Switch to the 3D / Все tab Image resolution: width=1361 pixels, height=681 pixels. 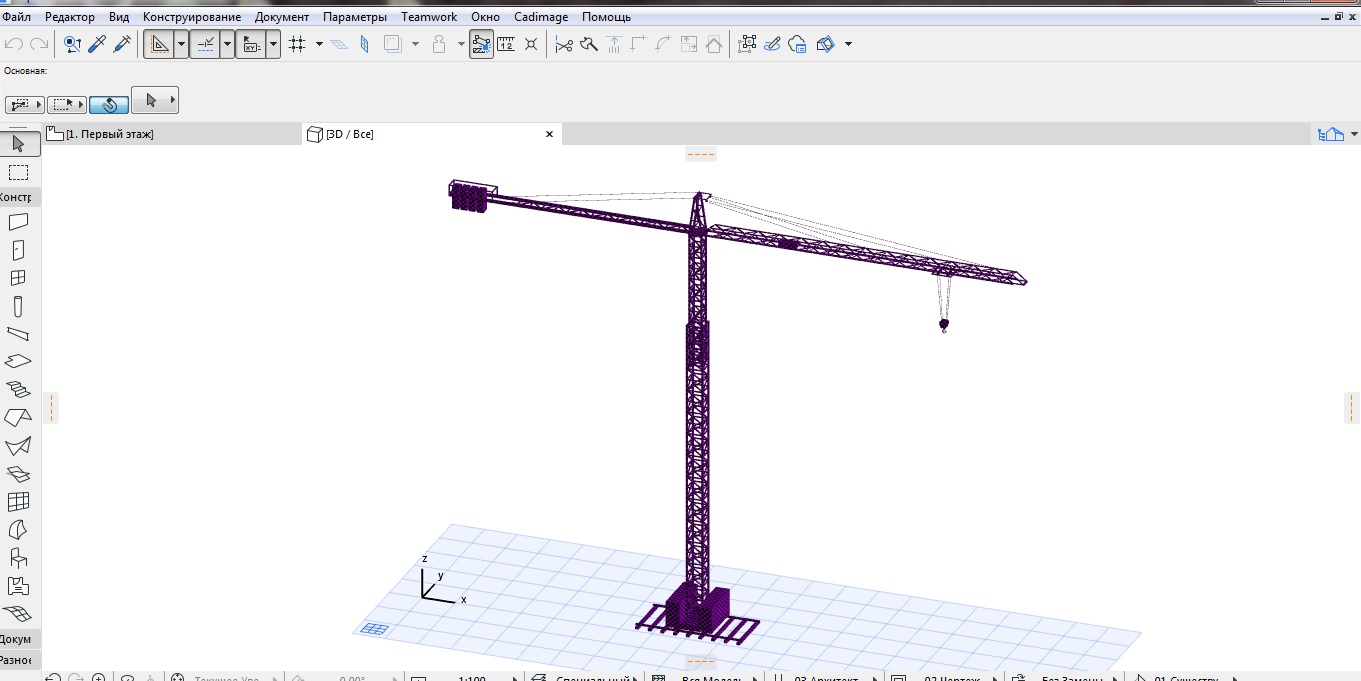432,134
